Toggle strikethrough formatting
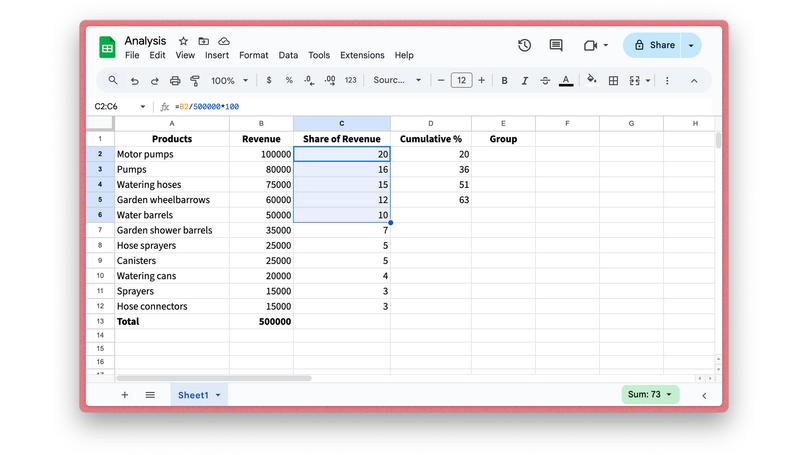The width and height of the screenshot is (808, 455). click(545, 81)
